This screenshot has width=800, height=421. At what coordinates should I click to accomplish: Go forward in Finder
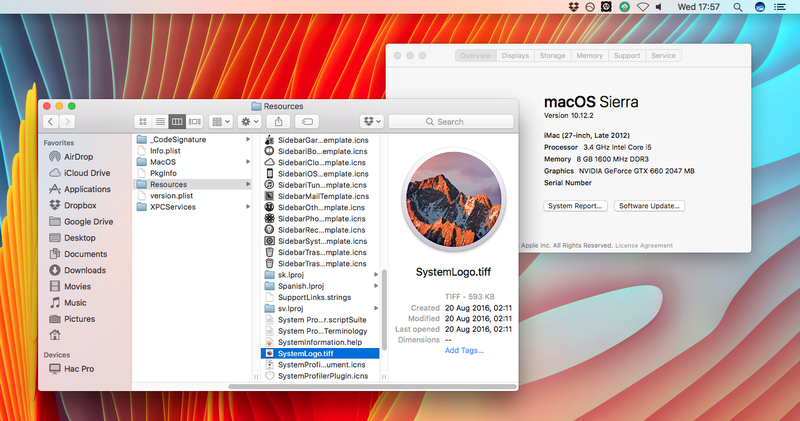[x=67, y=121]
